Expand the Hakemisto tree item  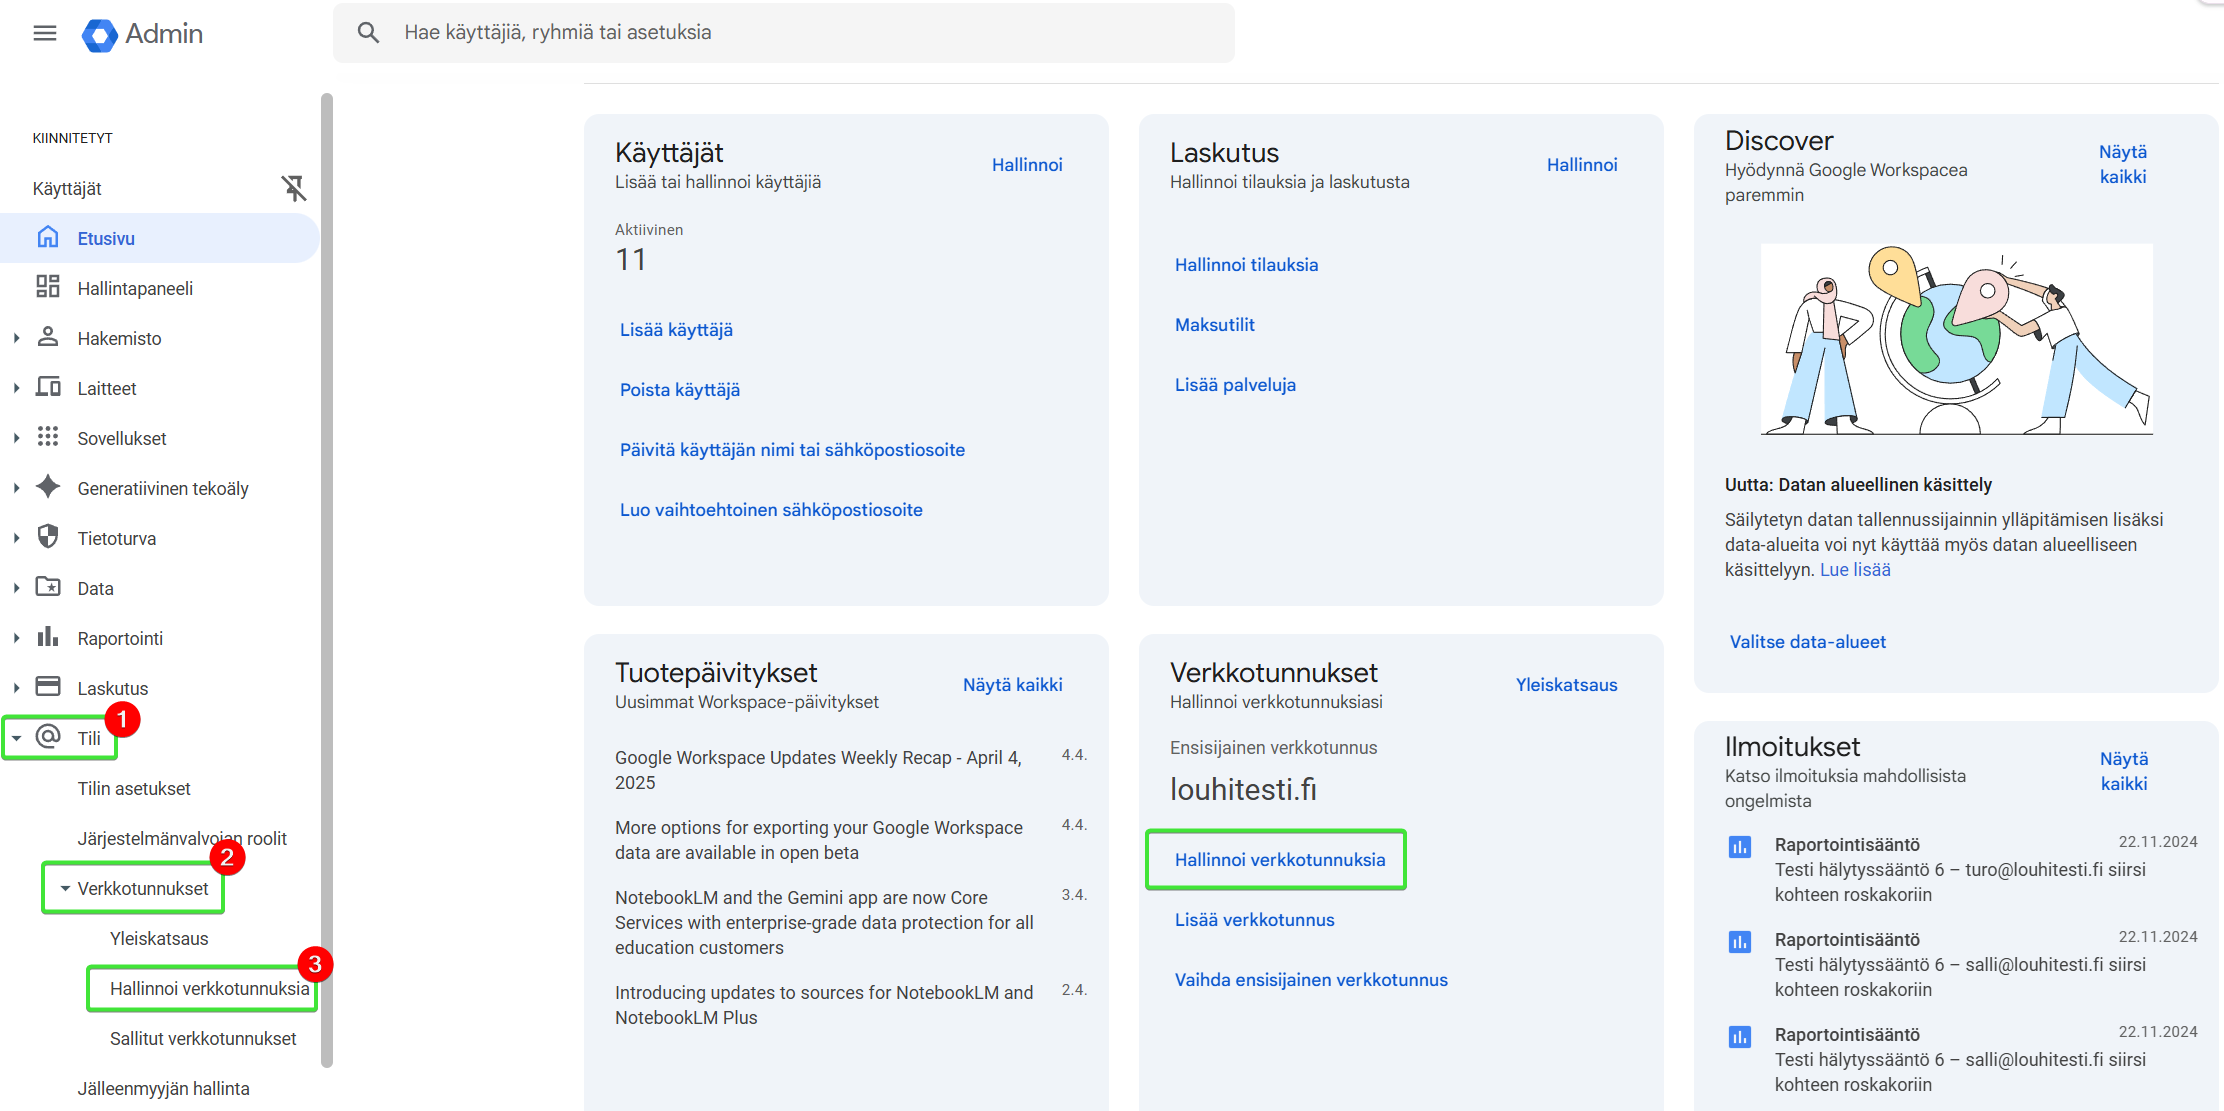(16, 338)
